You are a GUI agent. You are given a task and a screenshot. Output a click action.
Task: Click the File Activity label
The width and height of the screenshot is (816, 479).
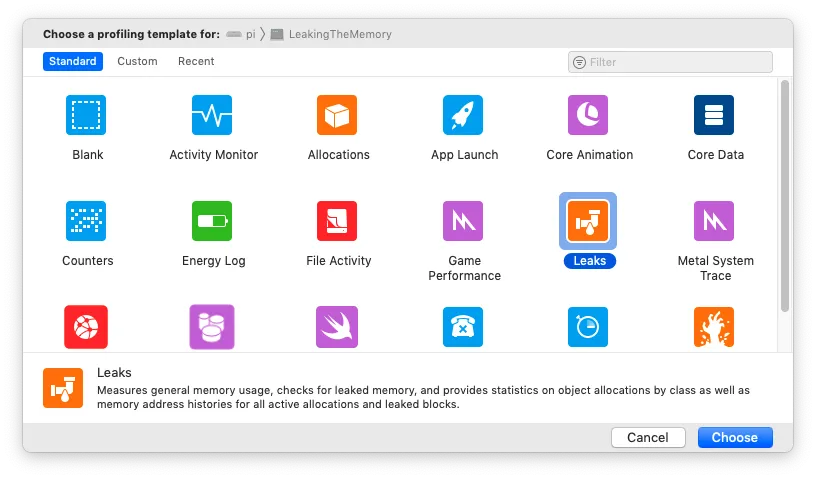pos(339,261)
